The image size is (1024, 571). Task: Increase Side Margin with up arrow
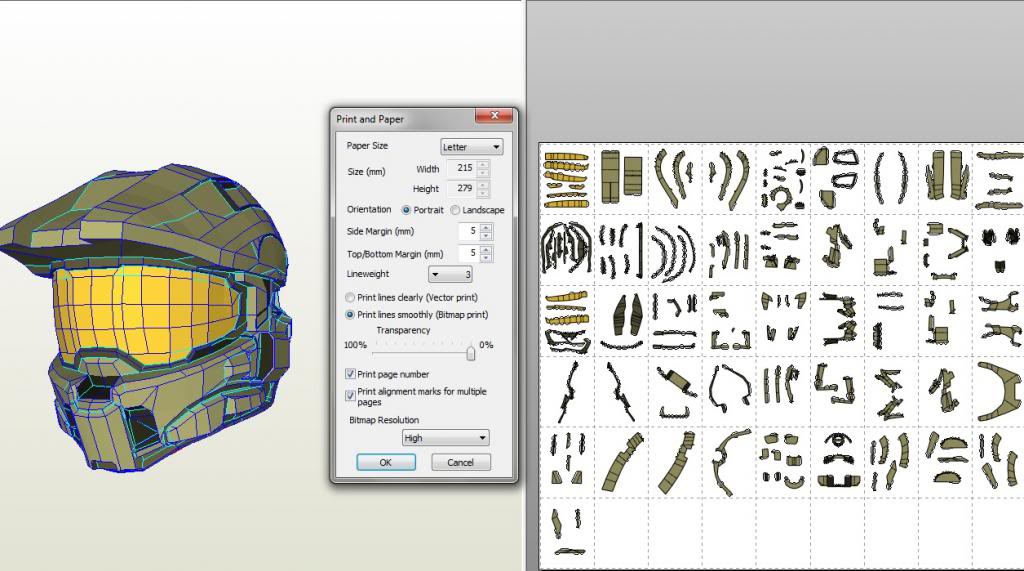(486, 228)
